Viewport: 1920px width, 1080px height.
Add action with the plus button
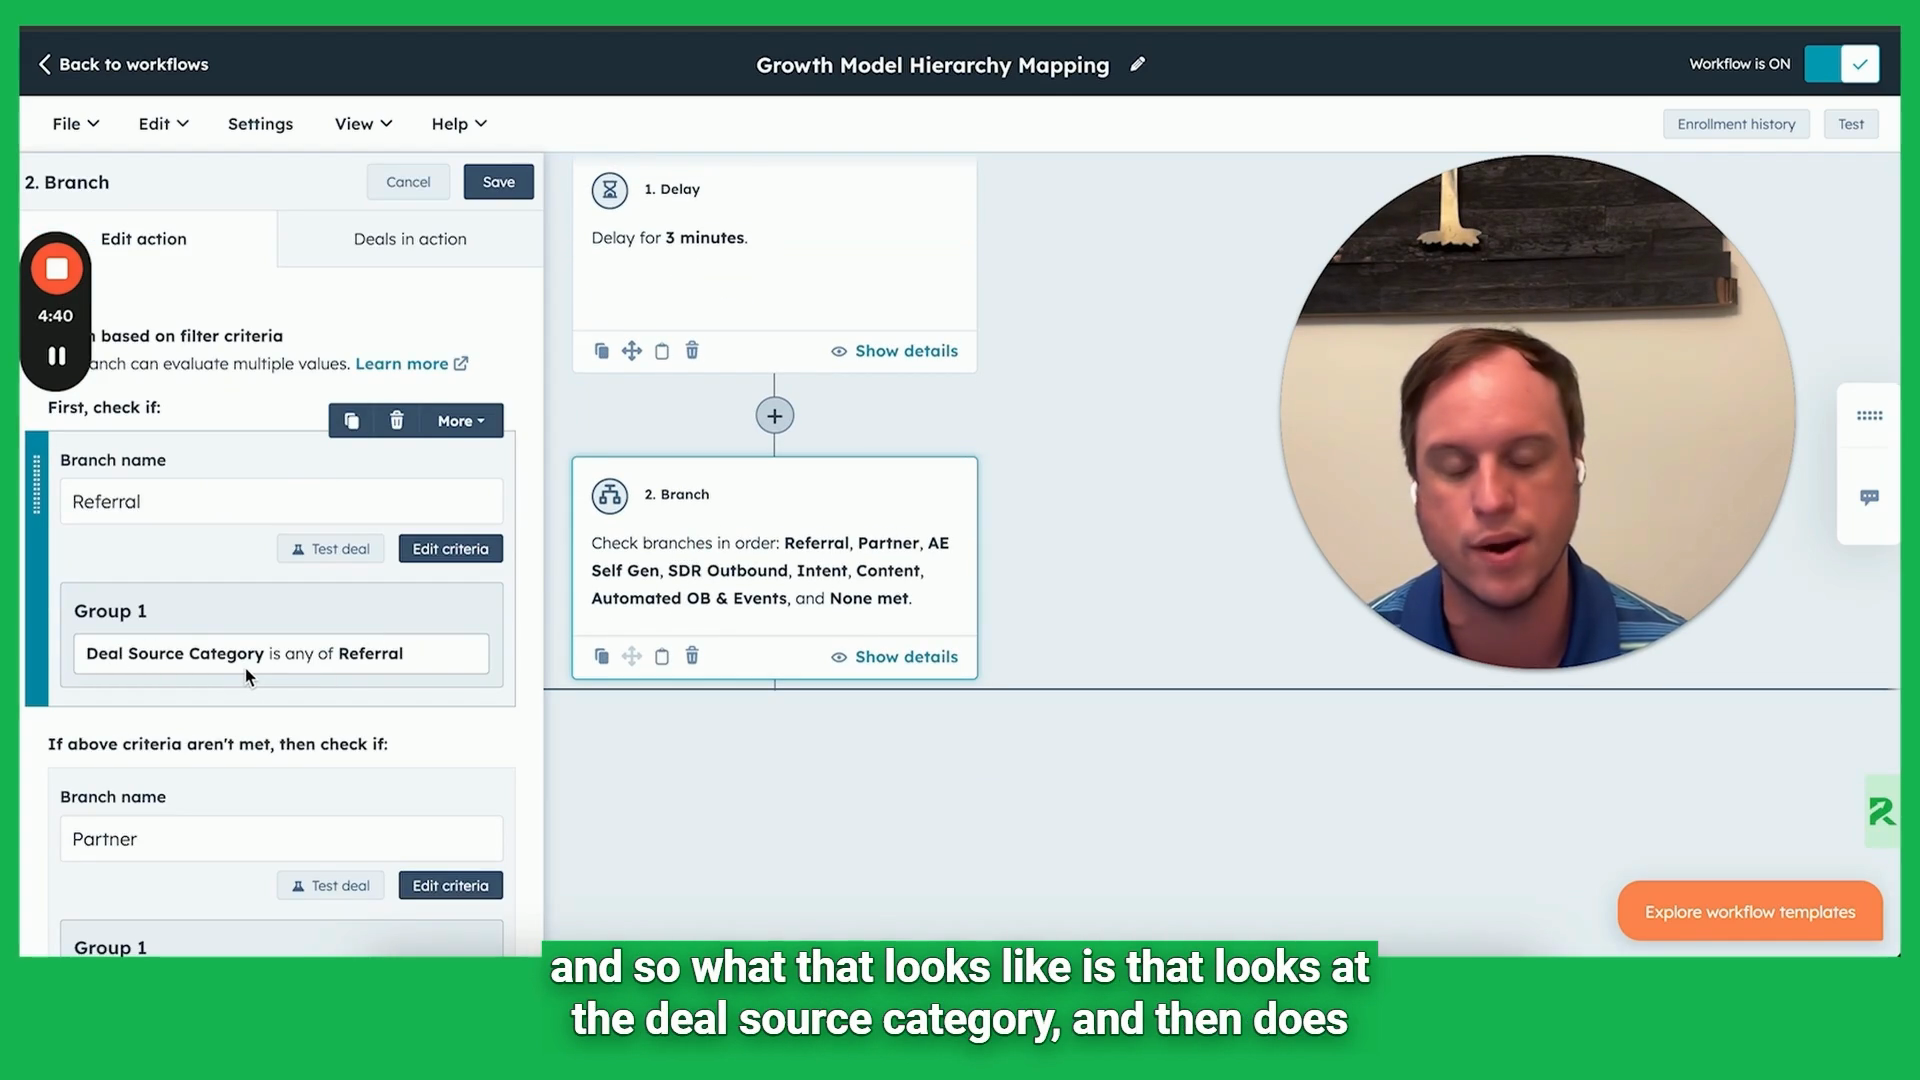click(774, 416)
